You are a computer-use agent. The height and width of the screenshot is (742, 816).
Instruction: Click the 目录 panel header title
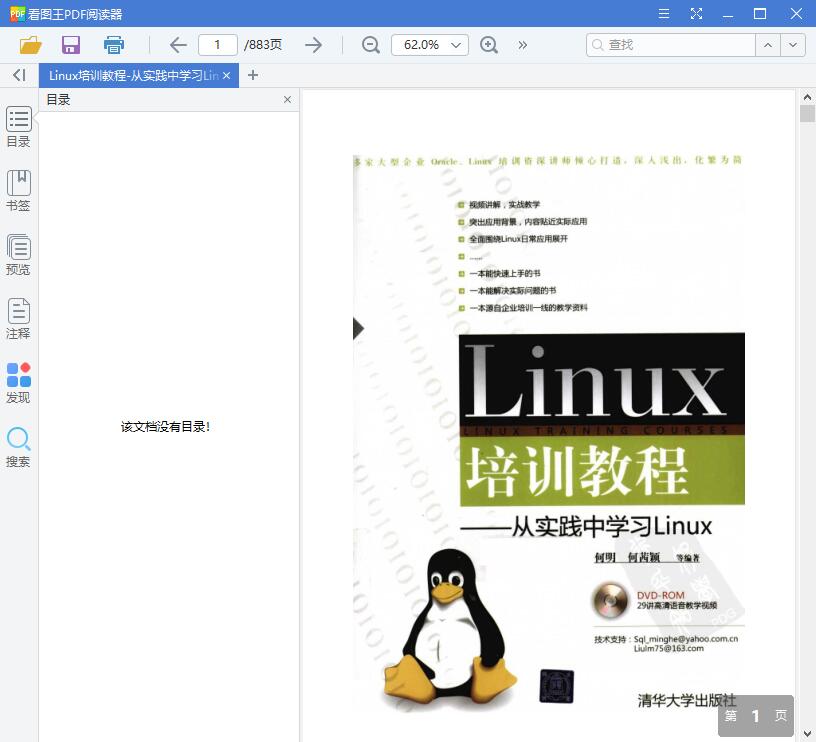click(58, 99)
